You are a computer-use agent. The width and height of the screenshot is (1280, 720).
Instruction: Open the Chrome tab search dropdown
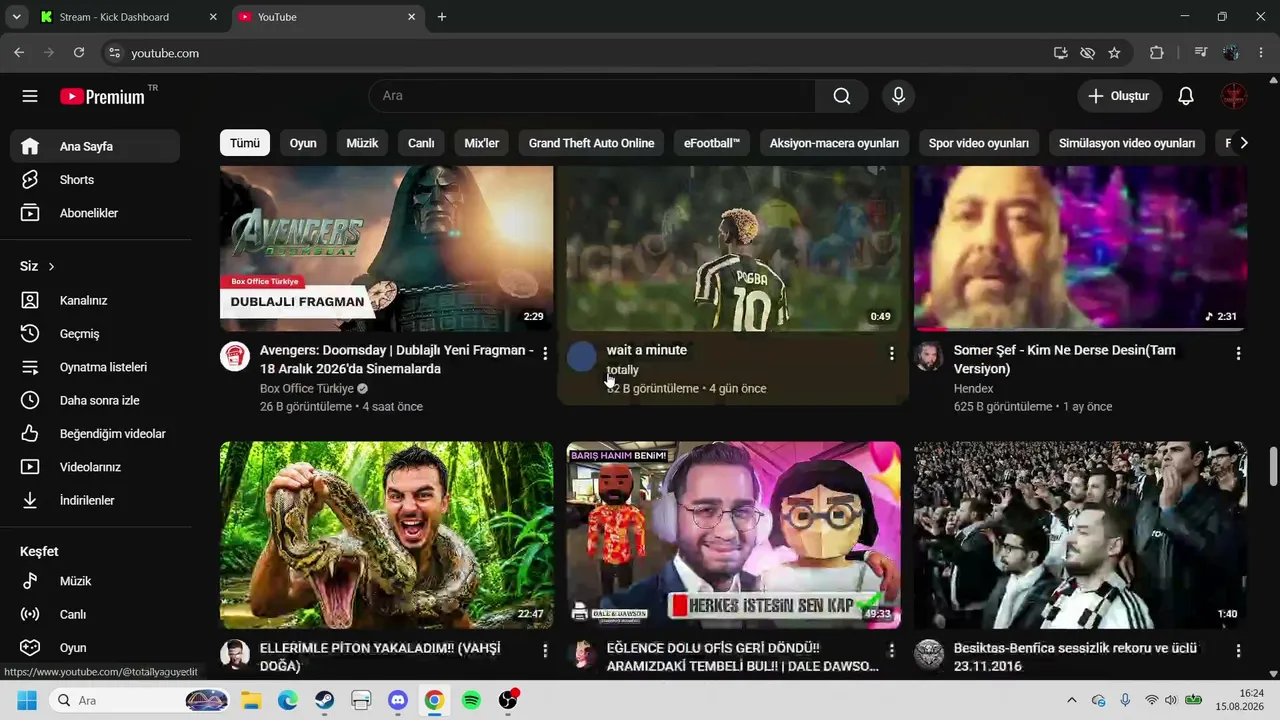tap(16, 17)
